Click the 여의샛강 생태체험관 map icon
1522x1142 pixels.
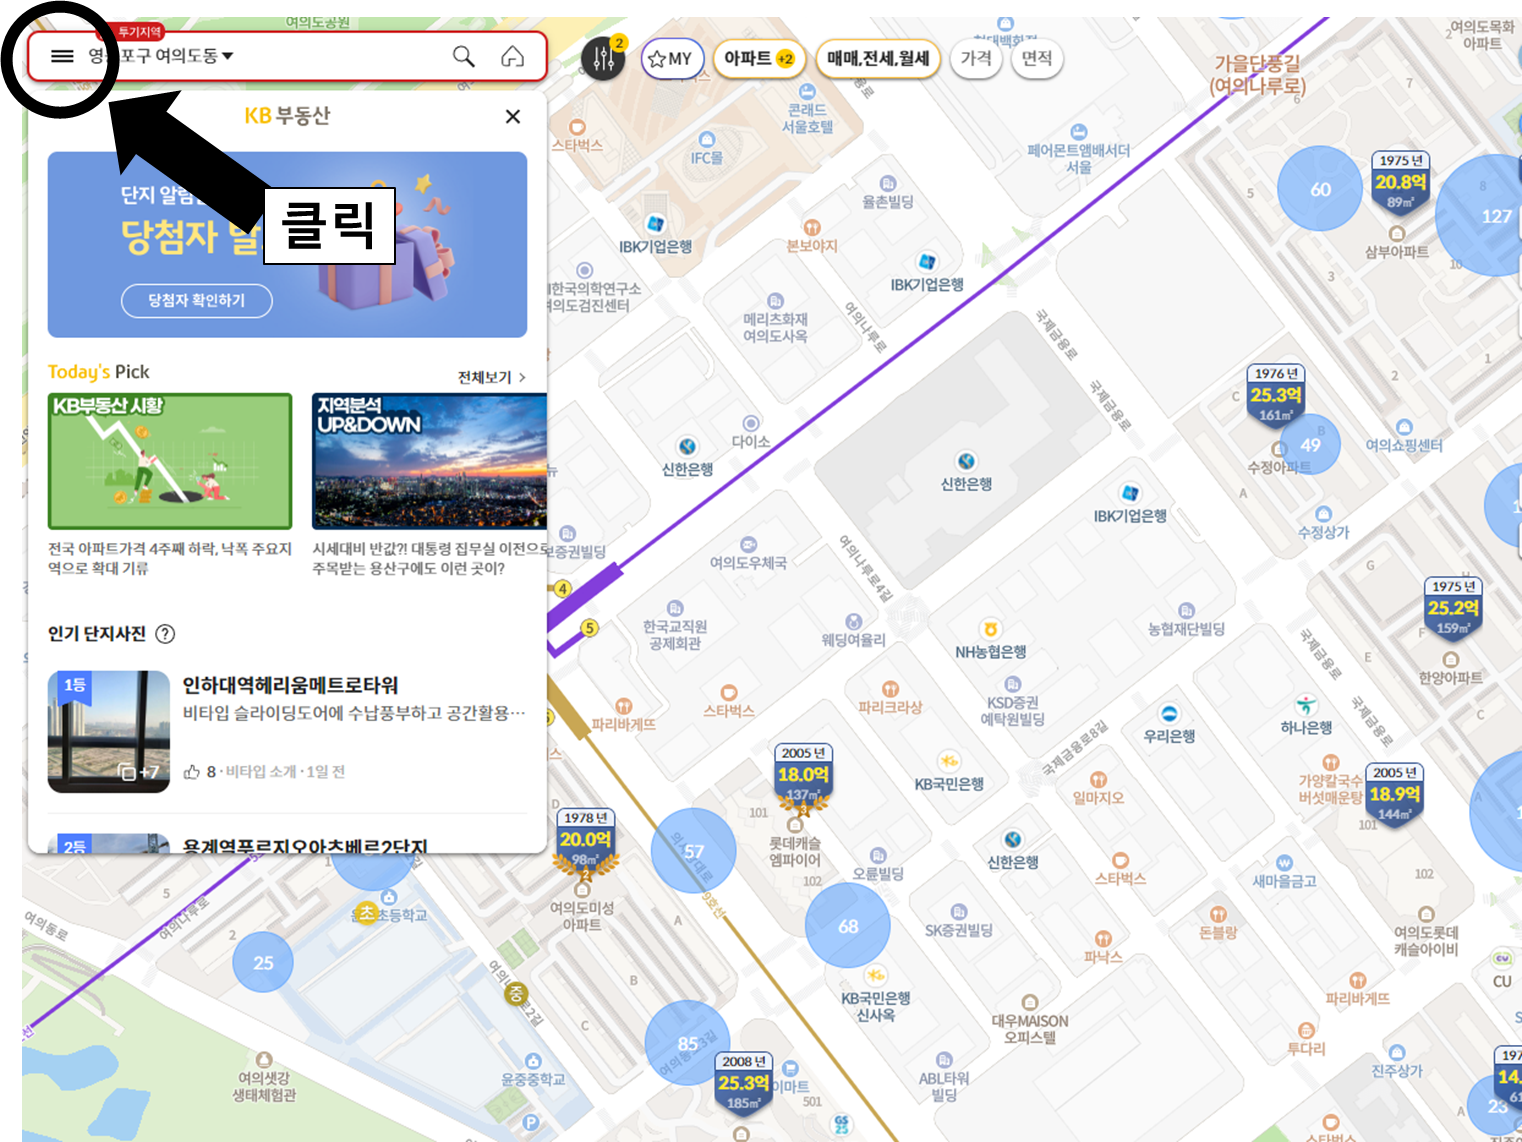[x=264, y=1060]
